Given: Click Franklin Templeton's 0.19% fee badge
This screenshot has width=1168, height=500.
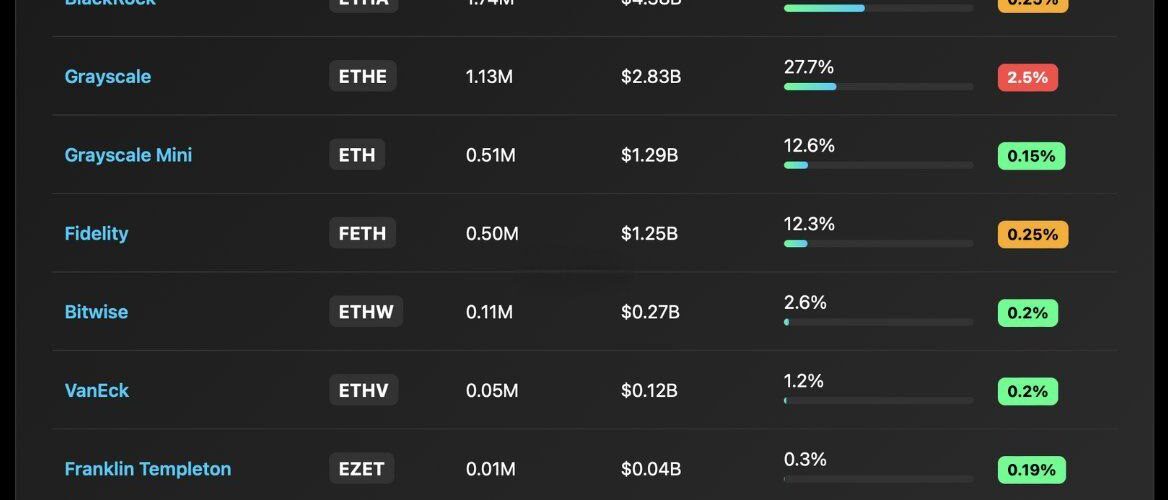Looking at the screenshot, I should point(1031,470).
